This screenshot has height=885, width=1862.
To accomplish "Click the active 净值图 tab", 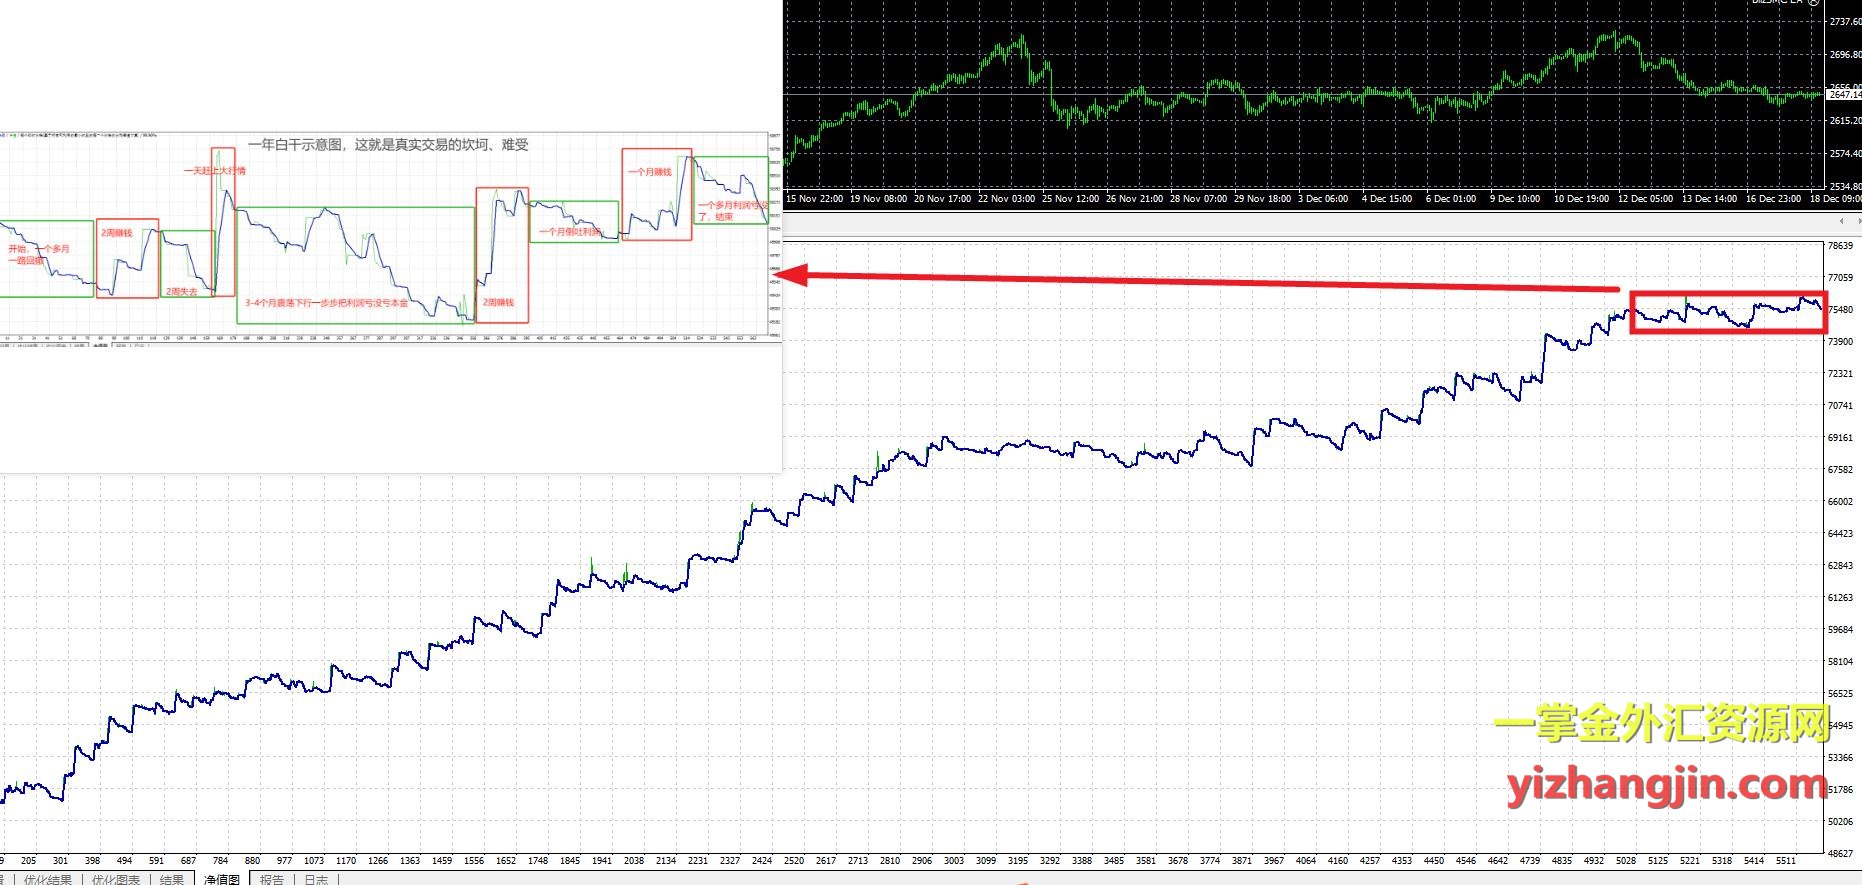I will 222,880.
